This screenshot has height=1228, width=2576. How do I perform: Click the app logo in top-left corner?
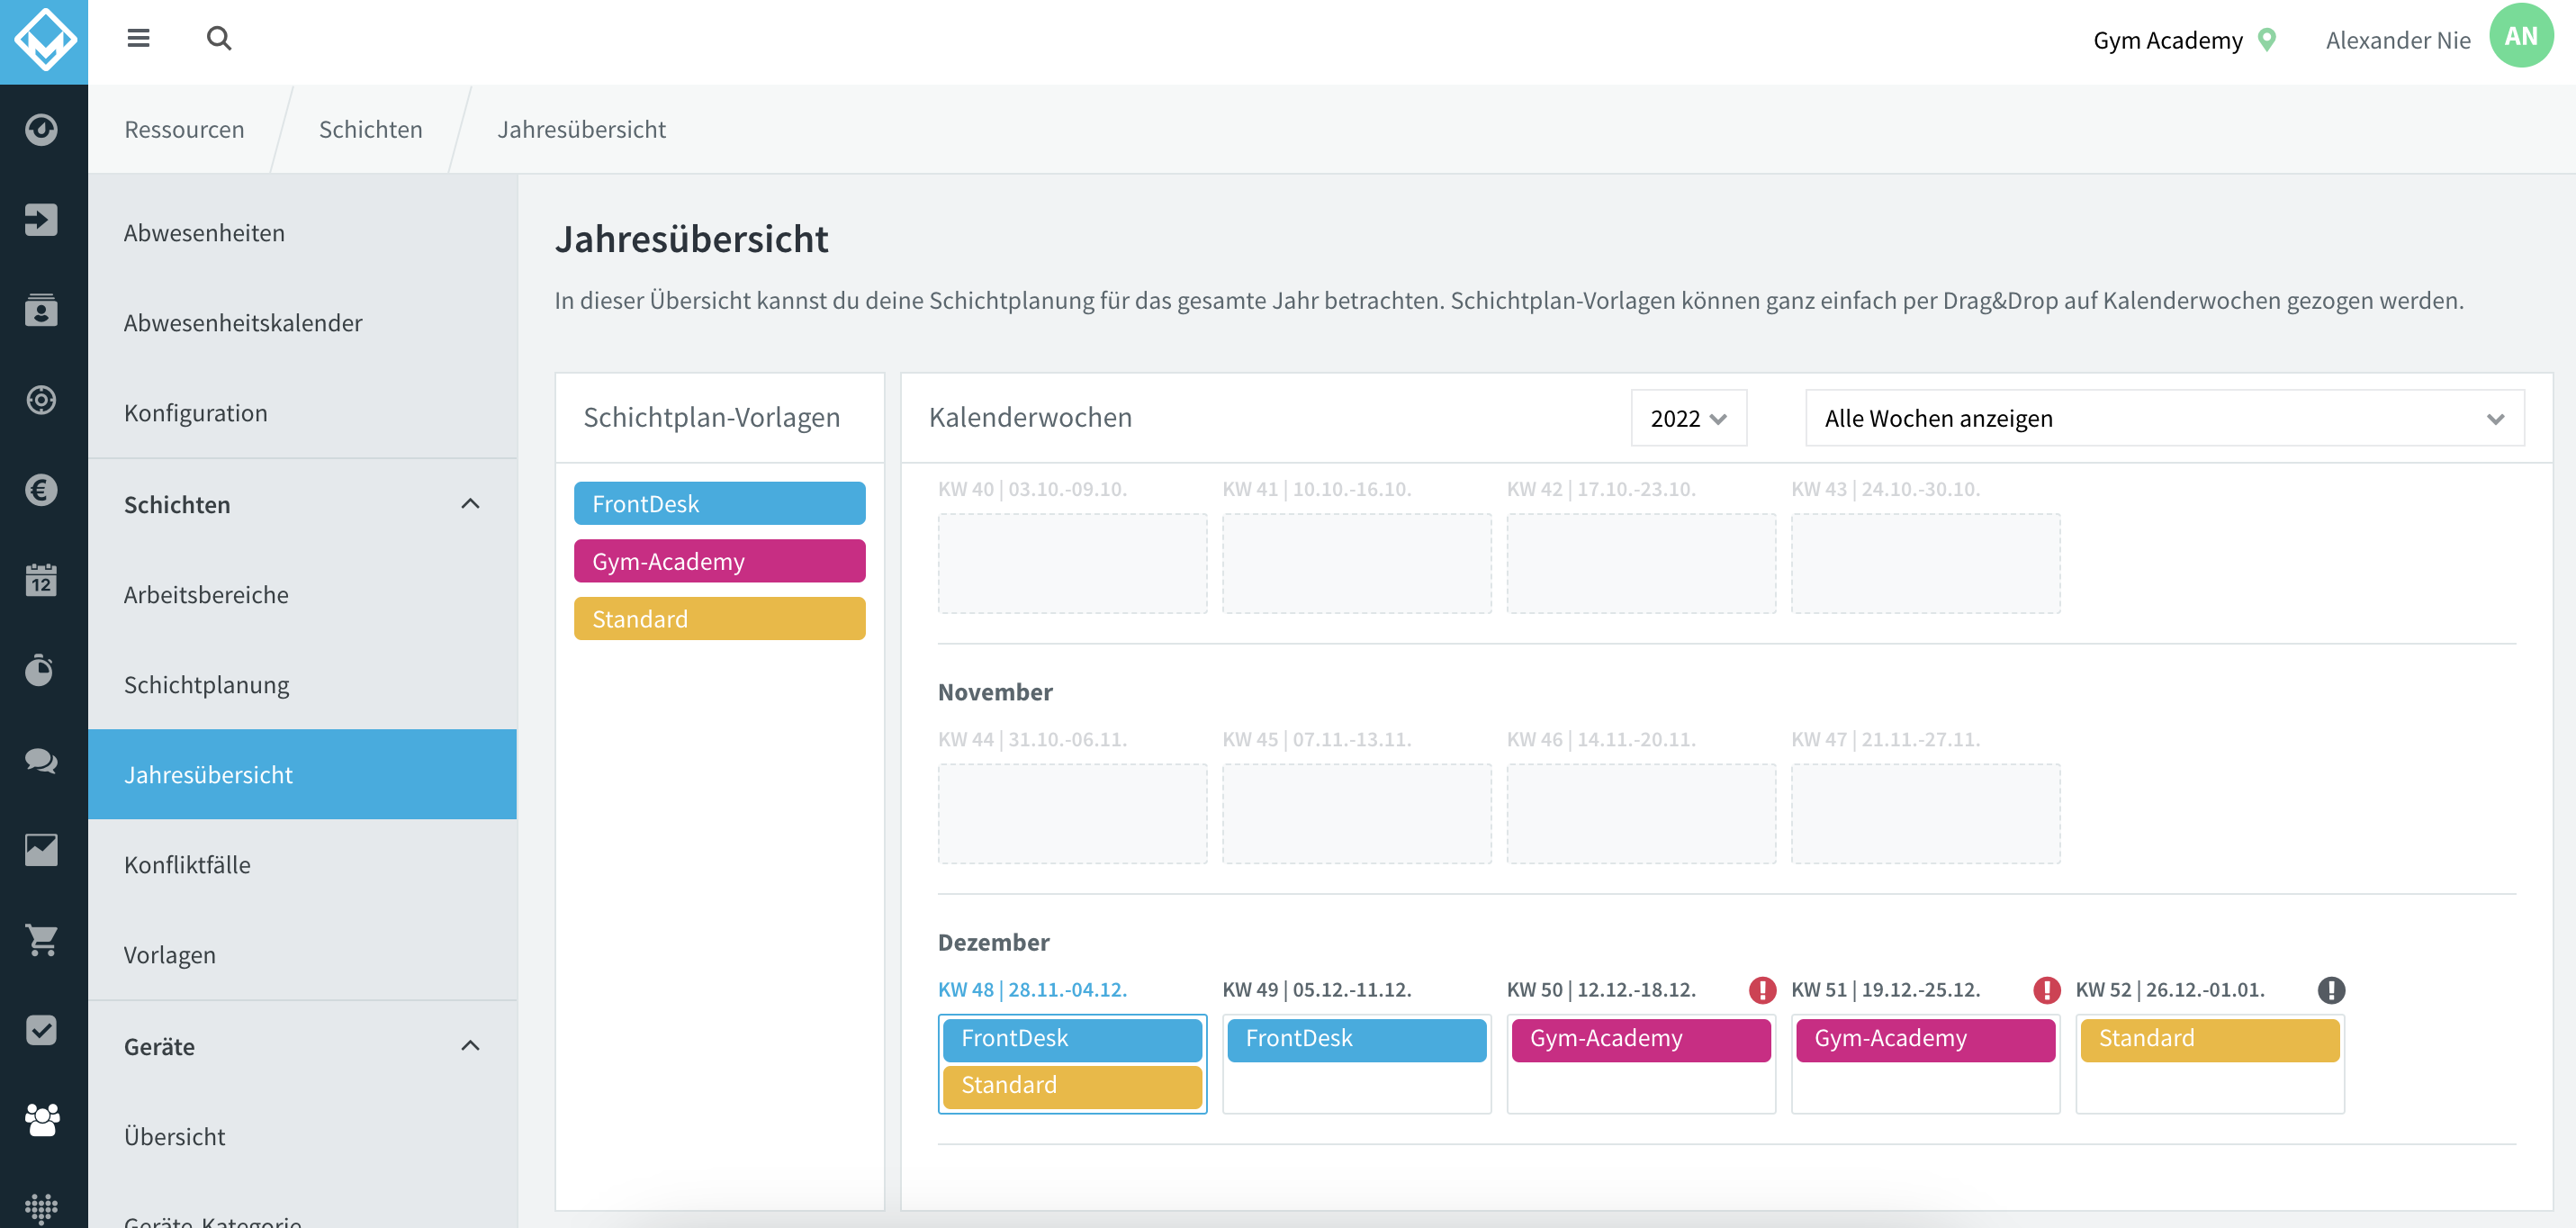pyautogui.click(x=44, y=42)
